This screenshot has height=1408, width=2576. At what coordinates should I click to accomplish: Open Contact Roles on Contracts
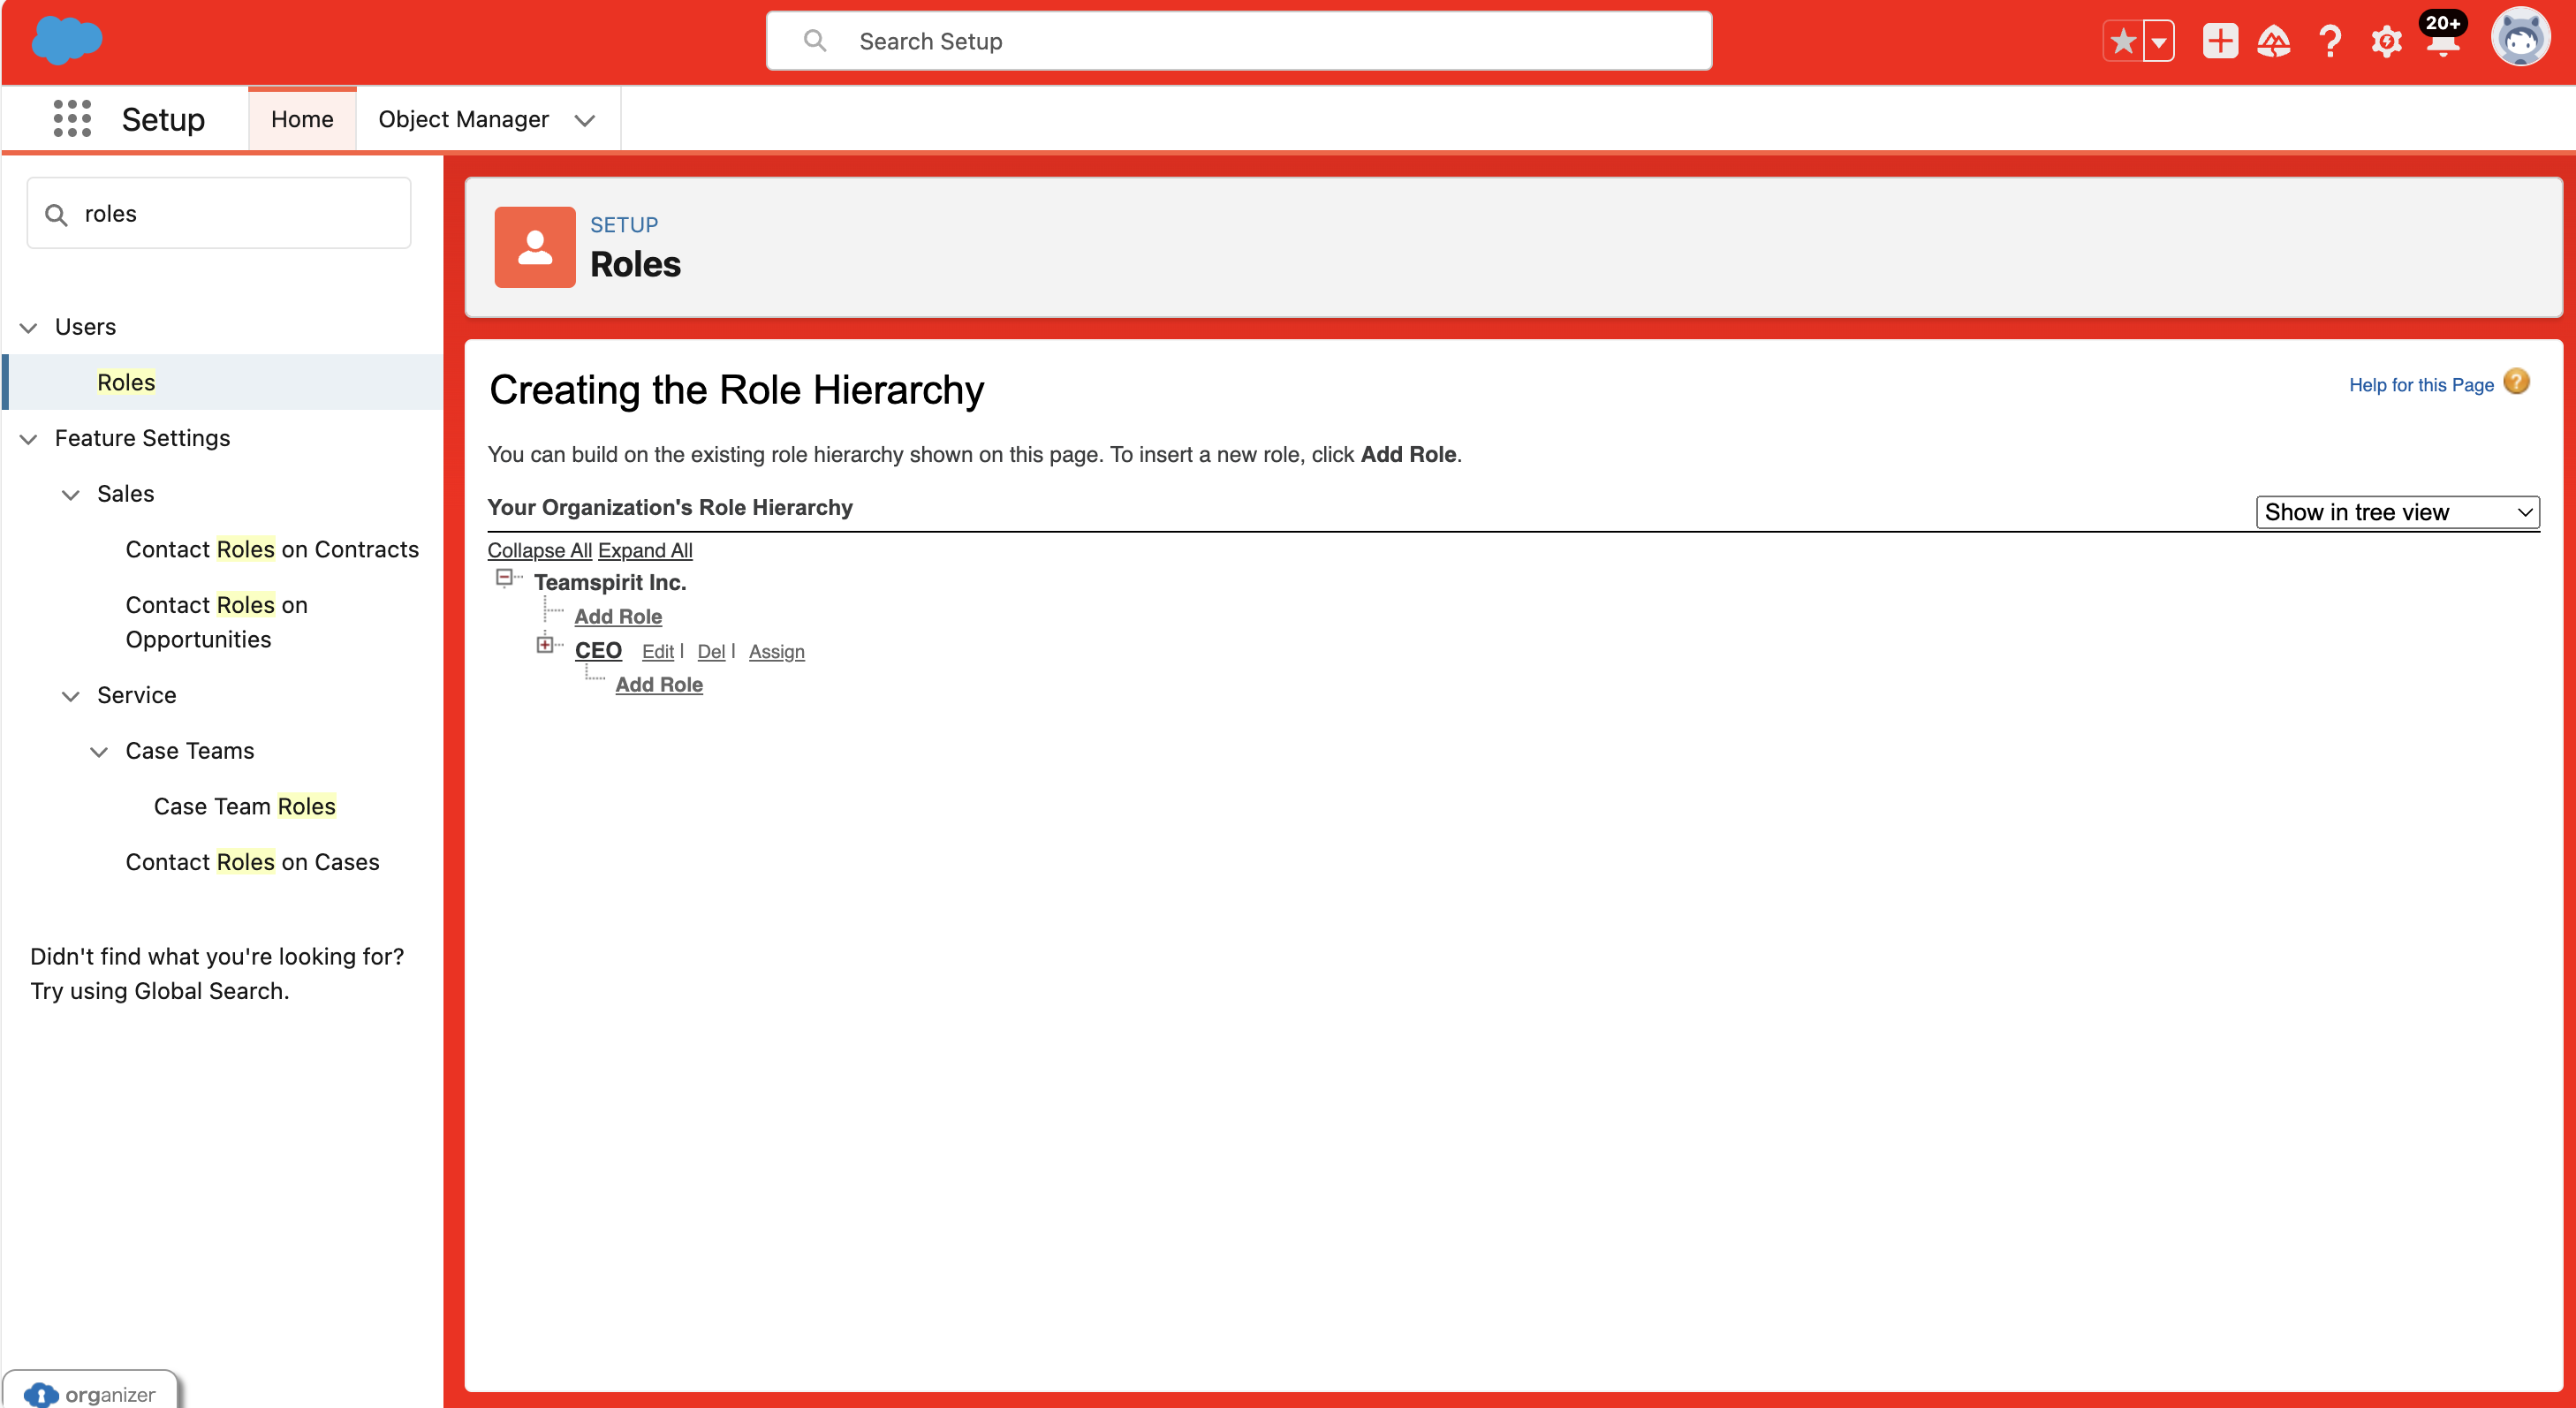point(272,549)
